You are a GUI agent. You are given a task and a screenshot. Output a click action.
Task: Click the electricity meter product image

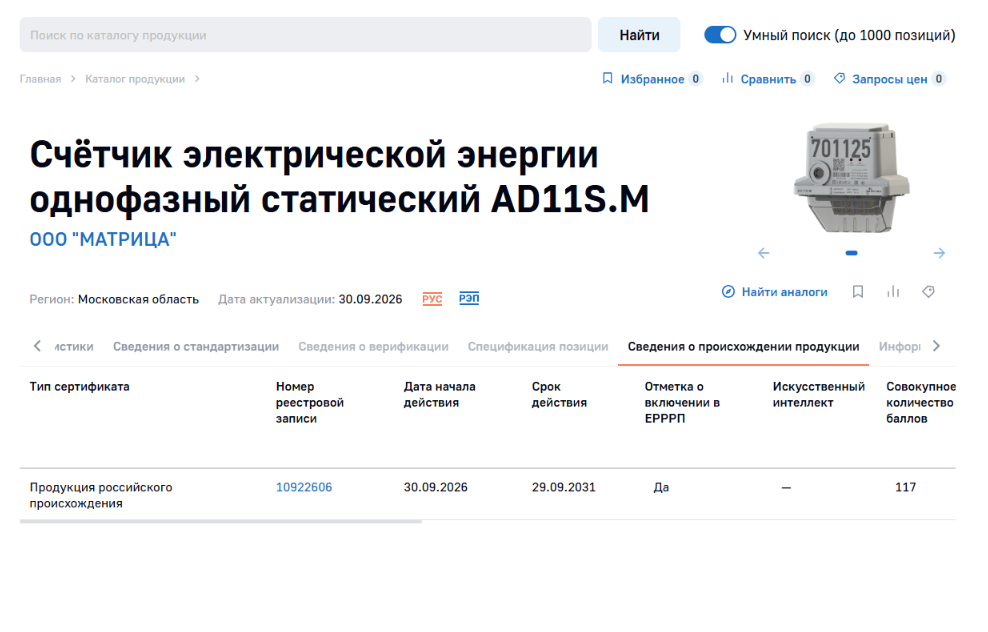(x=851, y=178)
